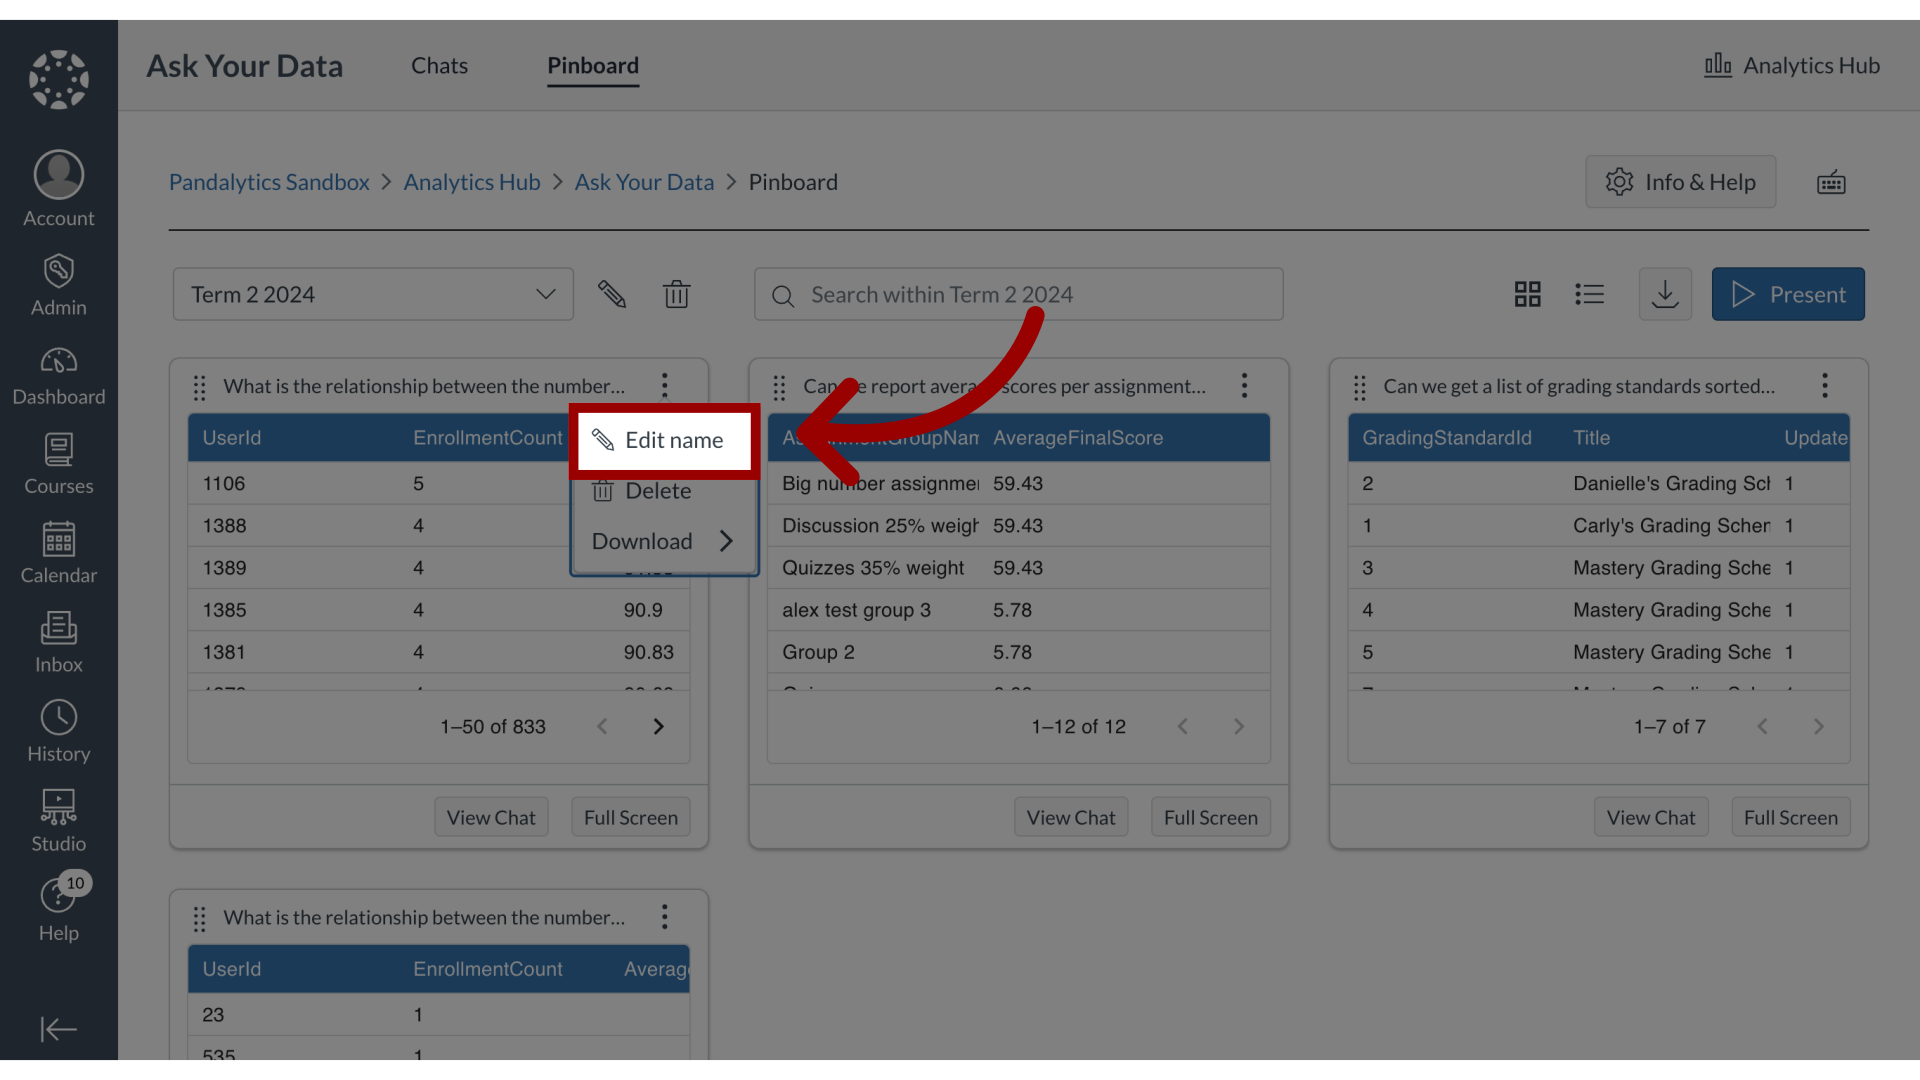Sort by AverageFinalScore column header
1920x1080 pixels.
[x=1078, y=438]
